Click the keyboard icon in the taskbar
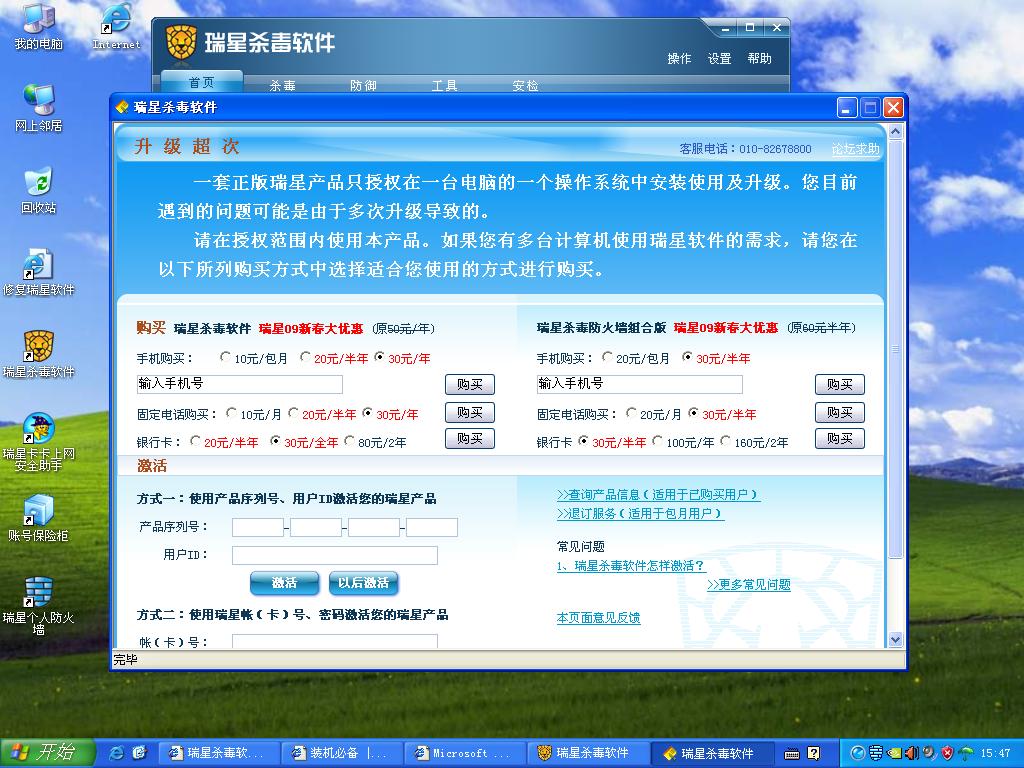Screen dimensions: 1024x768 tap(792, 754)
